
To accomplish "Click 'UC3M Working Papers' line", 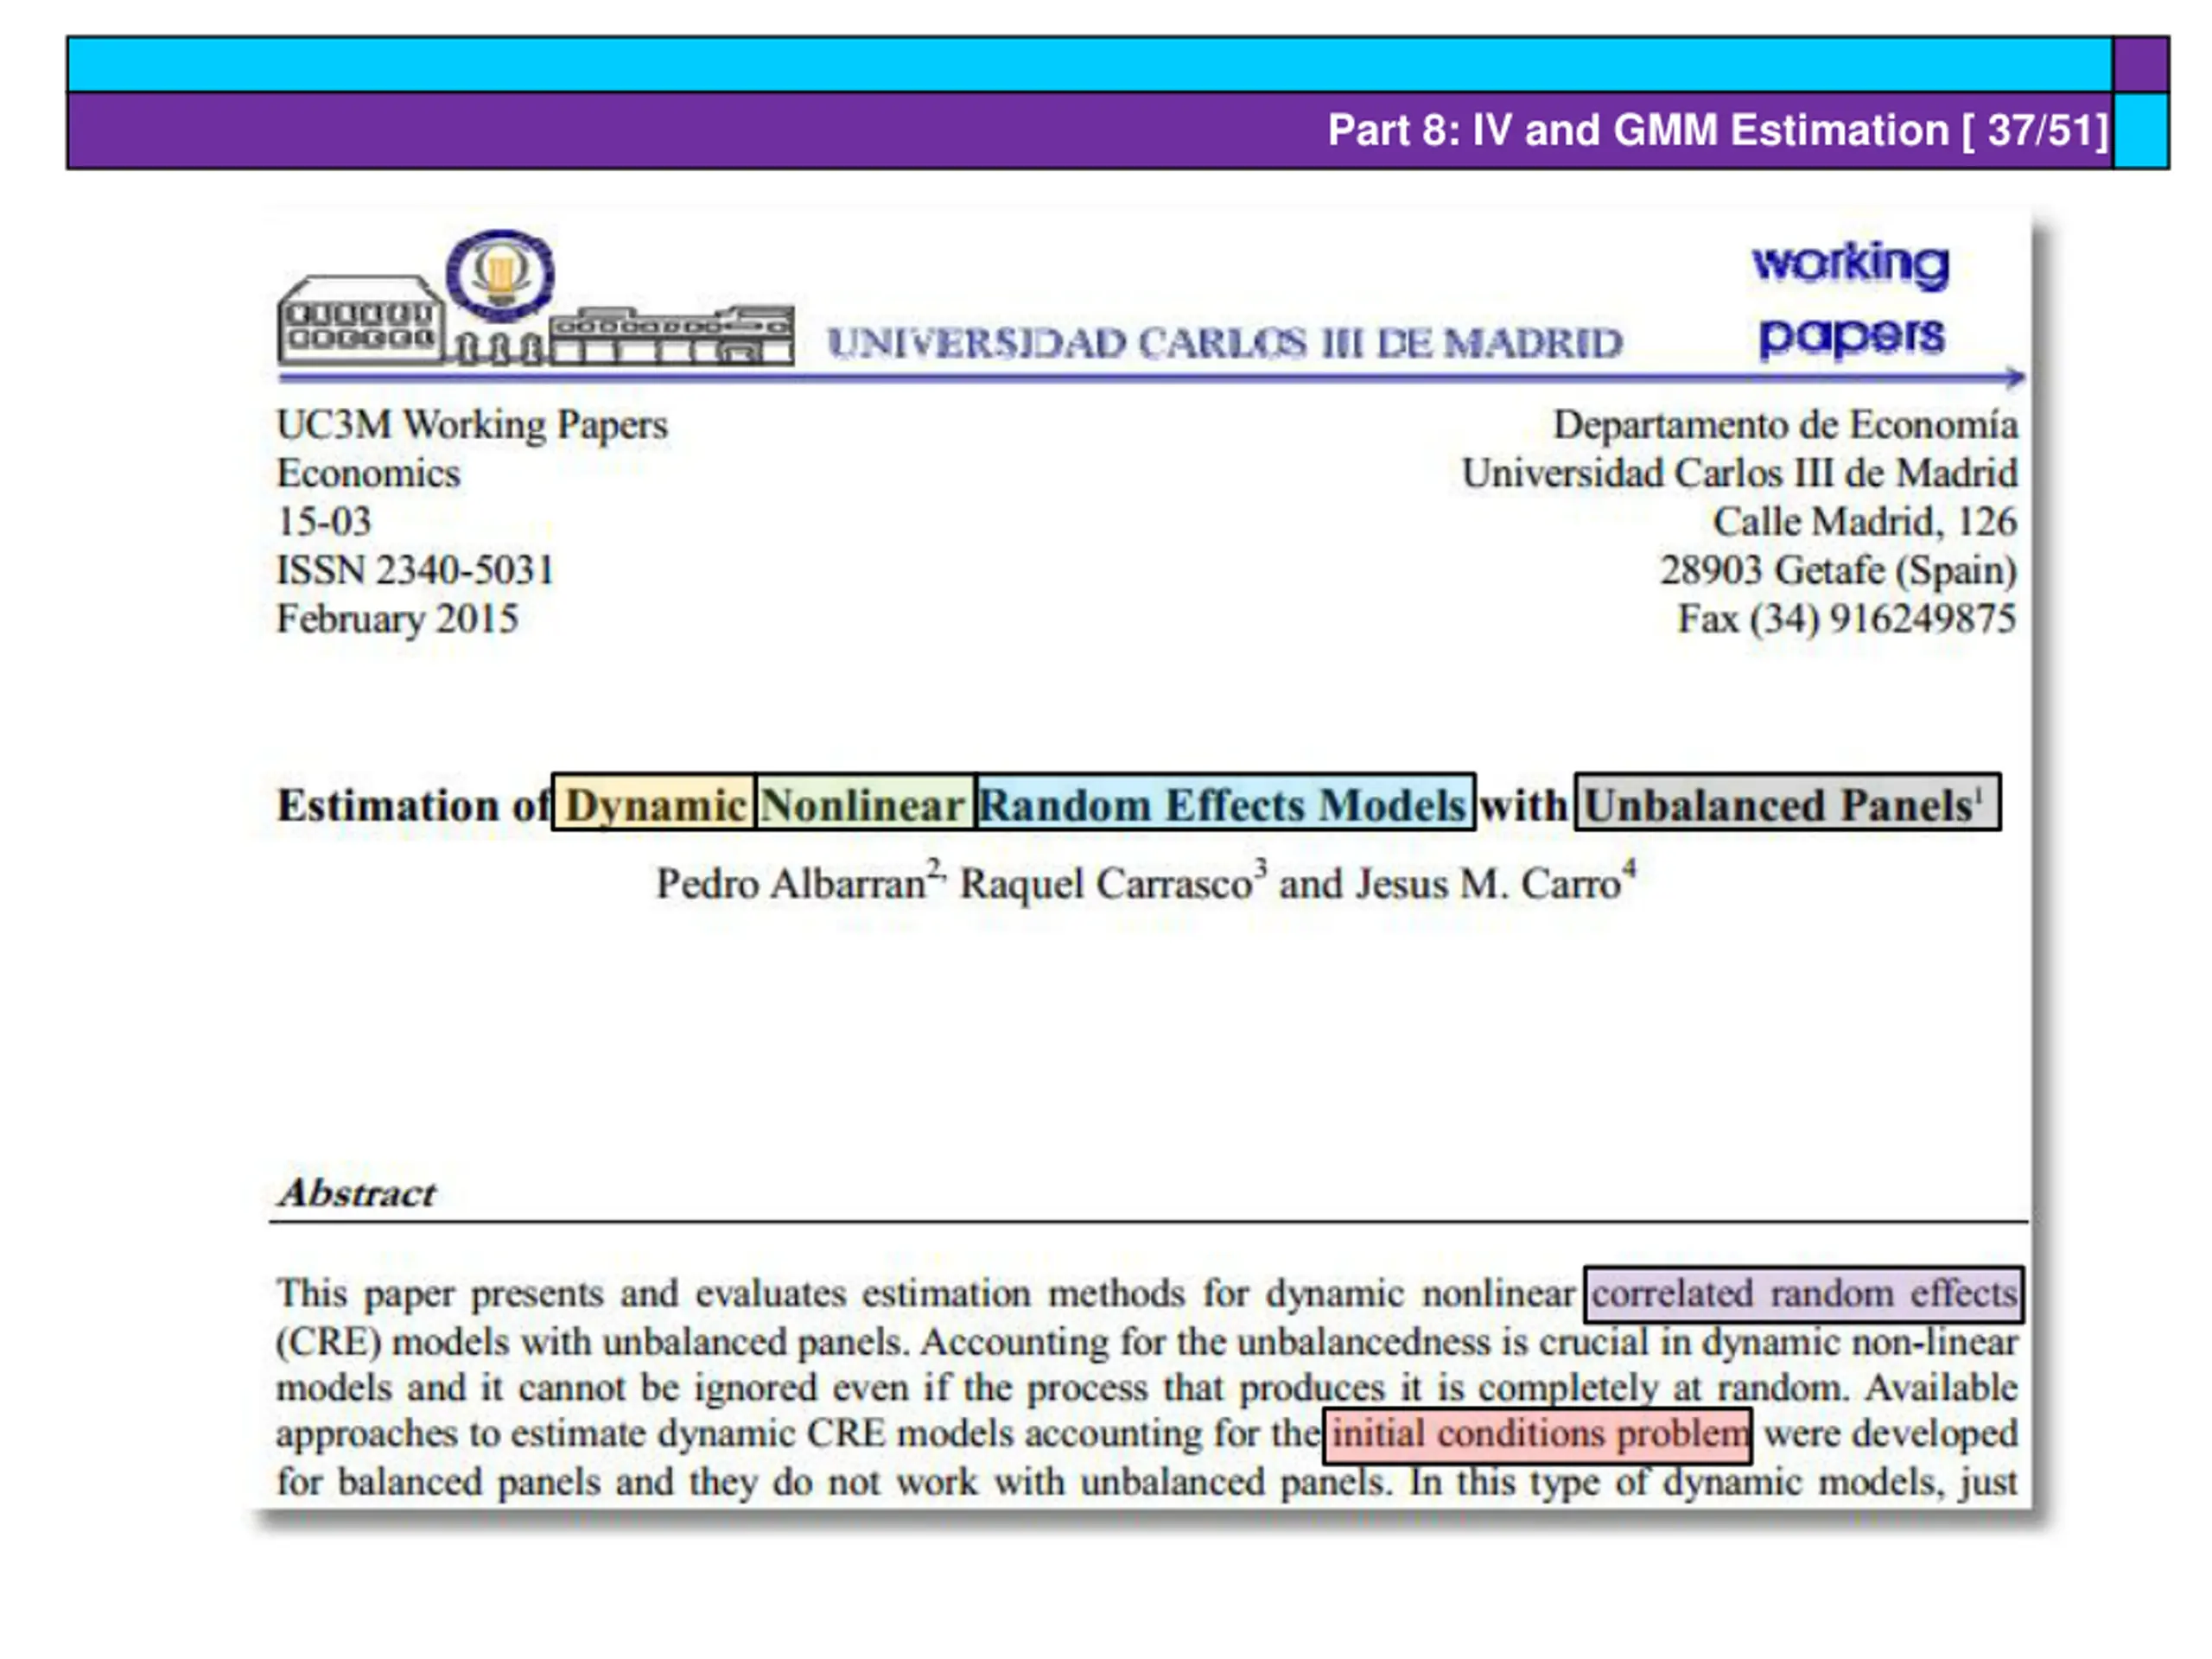I will pyautogui.click(x=472, y=425).
